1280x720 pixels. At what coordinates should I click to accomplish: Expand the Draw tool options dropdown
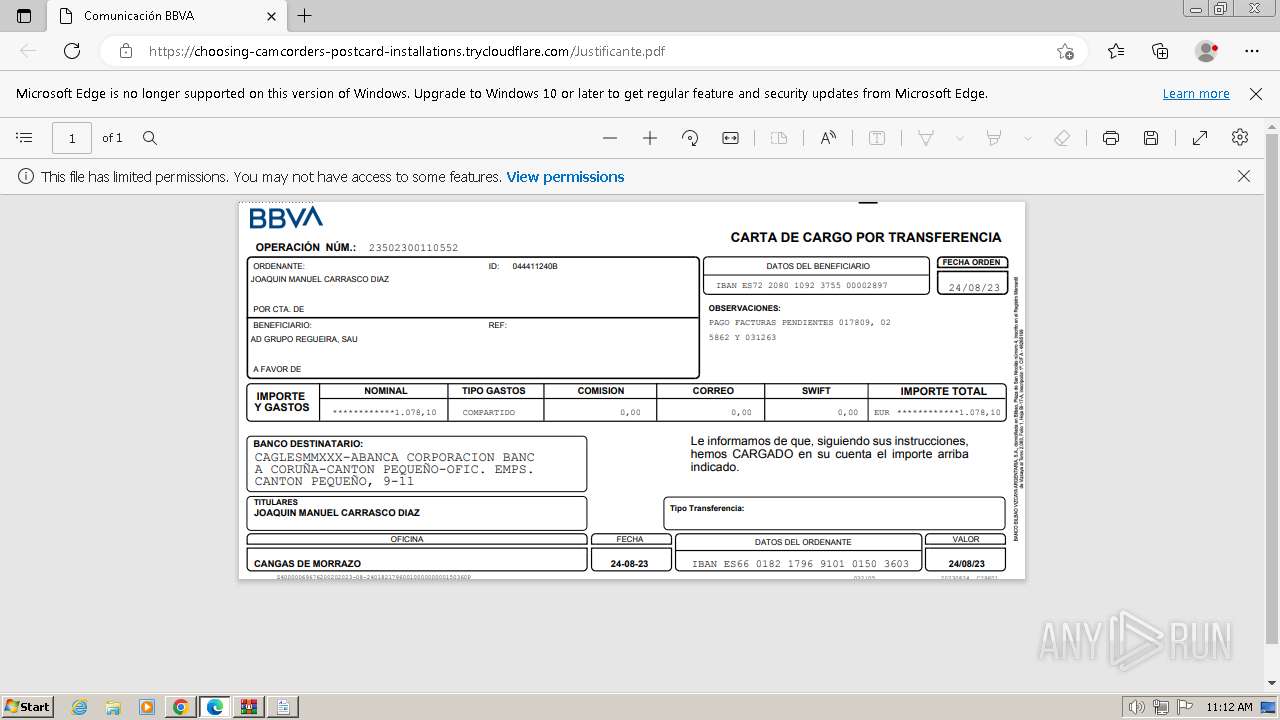point(960,138)
